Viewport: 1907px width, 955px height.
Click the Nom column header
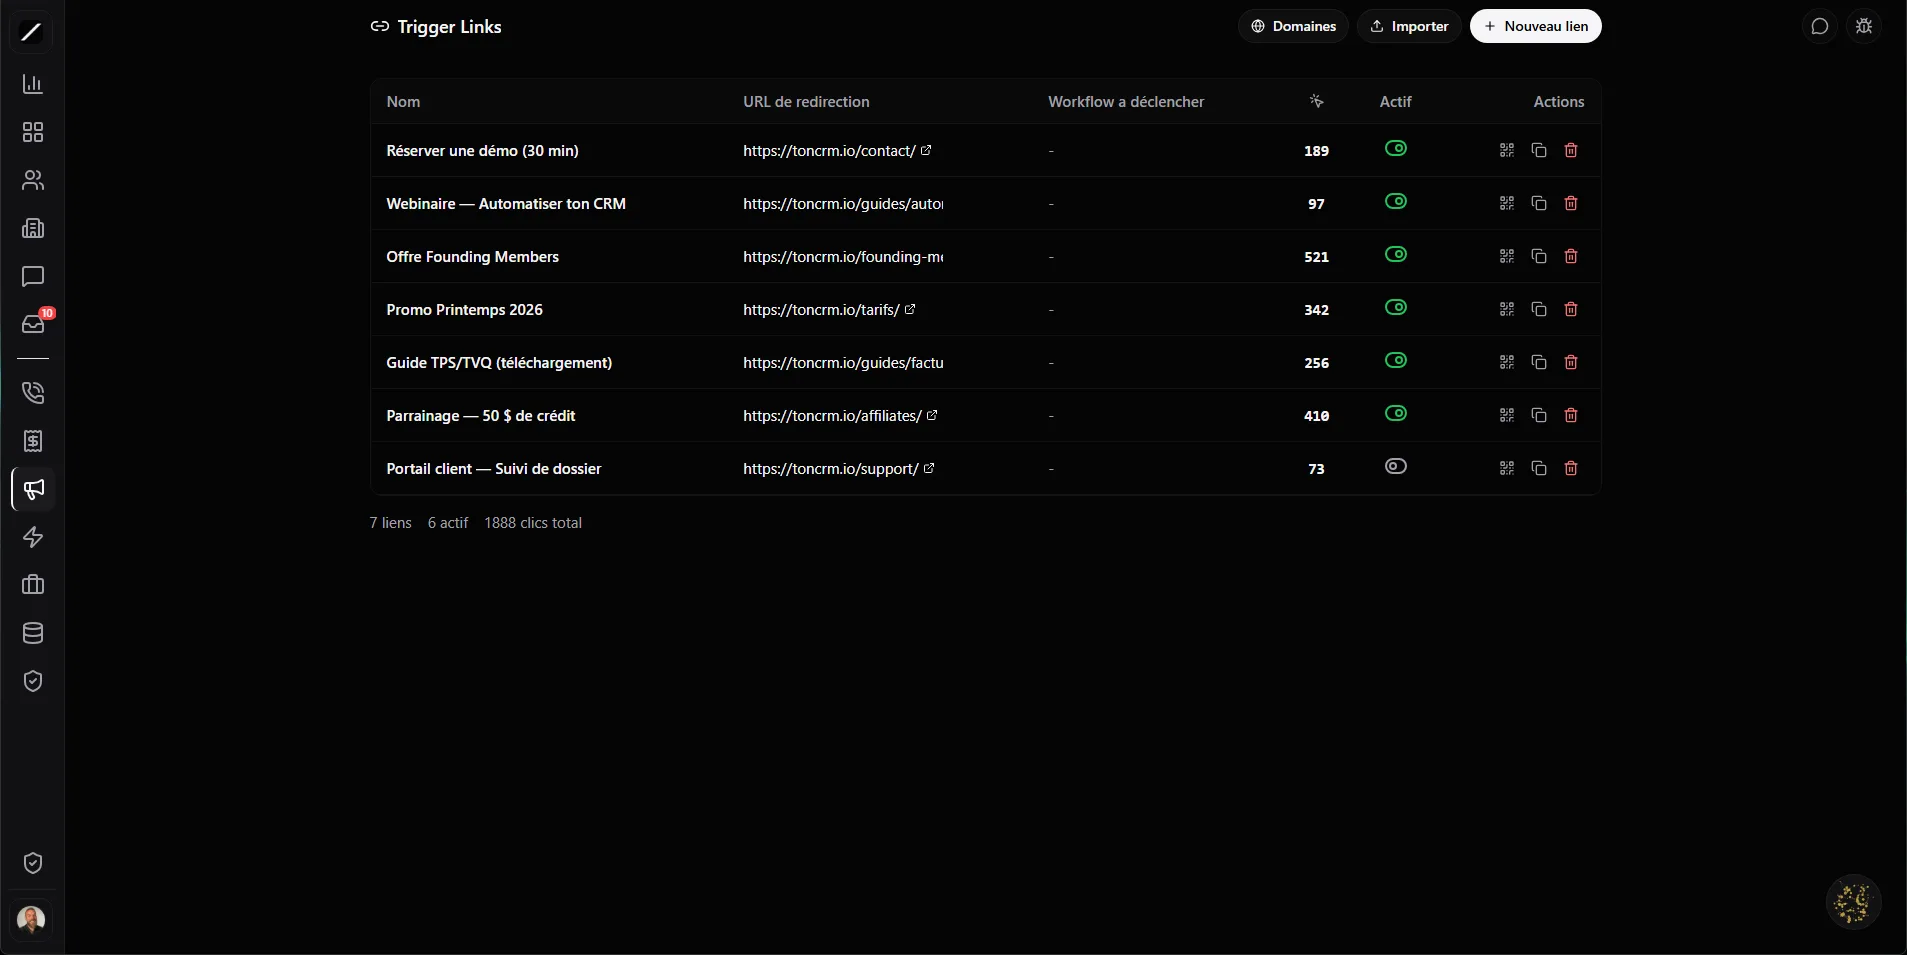pyautogui.click(x=403, y=102)
